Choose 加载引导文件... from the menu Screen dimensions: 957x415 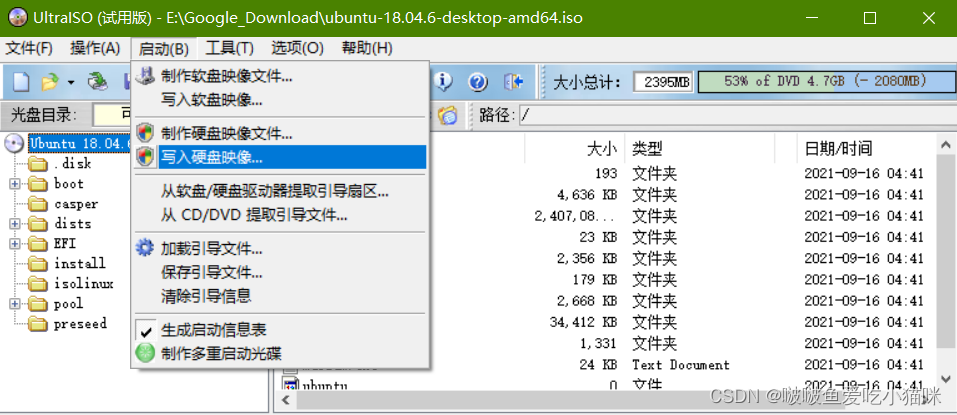(280, 248)
